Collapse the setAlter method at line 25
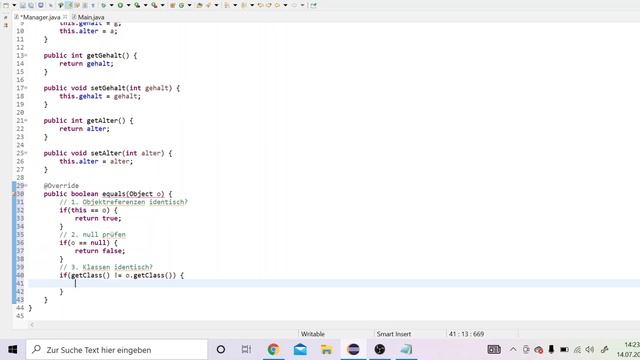The height and width of the screenshot is (360, 640). click(x=26, y=153)
